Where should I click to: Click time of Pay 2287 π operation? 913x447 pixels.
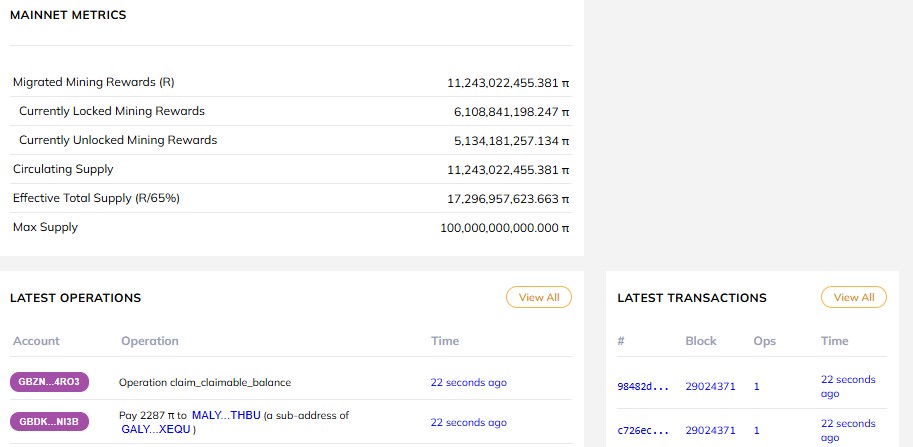point(469,423)
